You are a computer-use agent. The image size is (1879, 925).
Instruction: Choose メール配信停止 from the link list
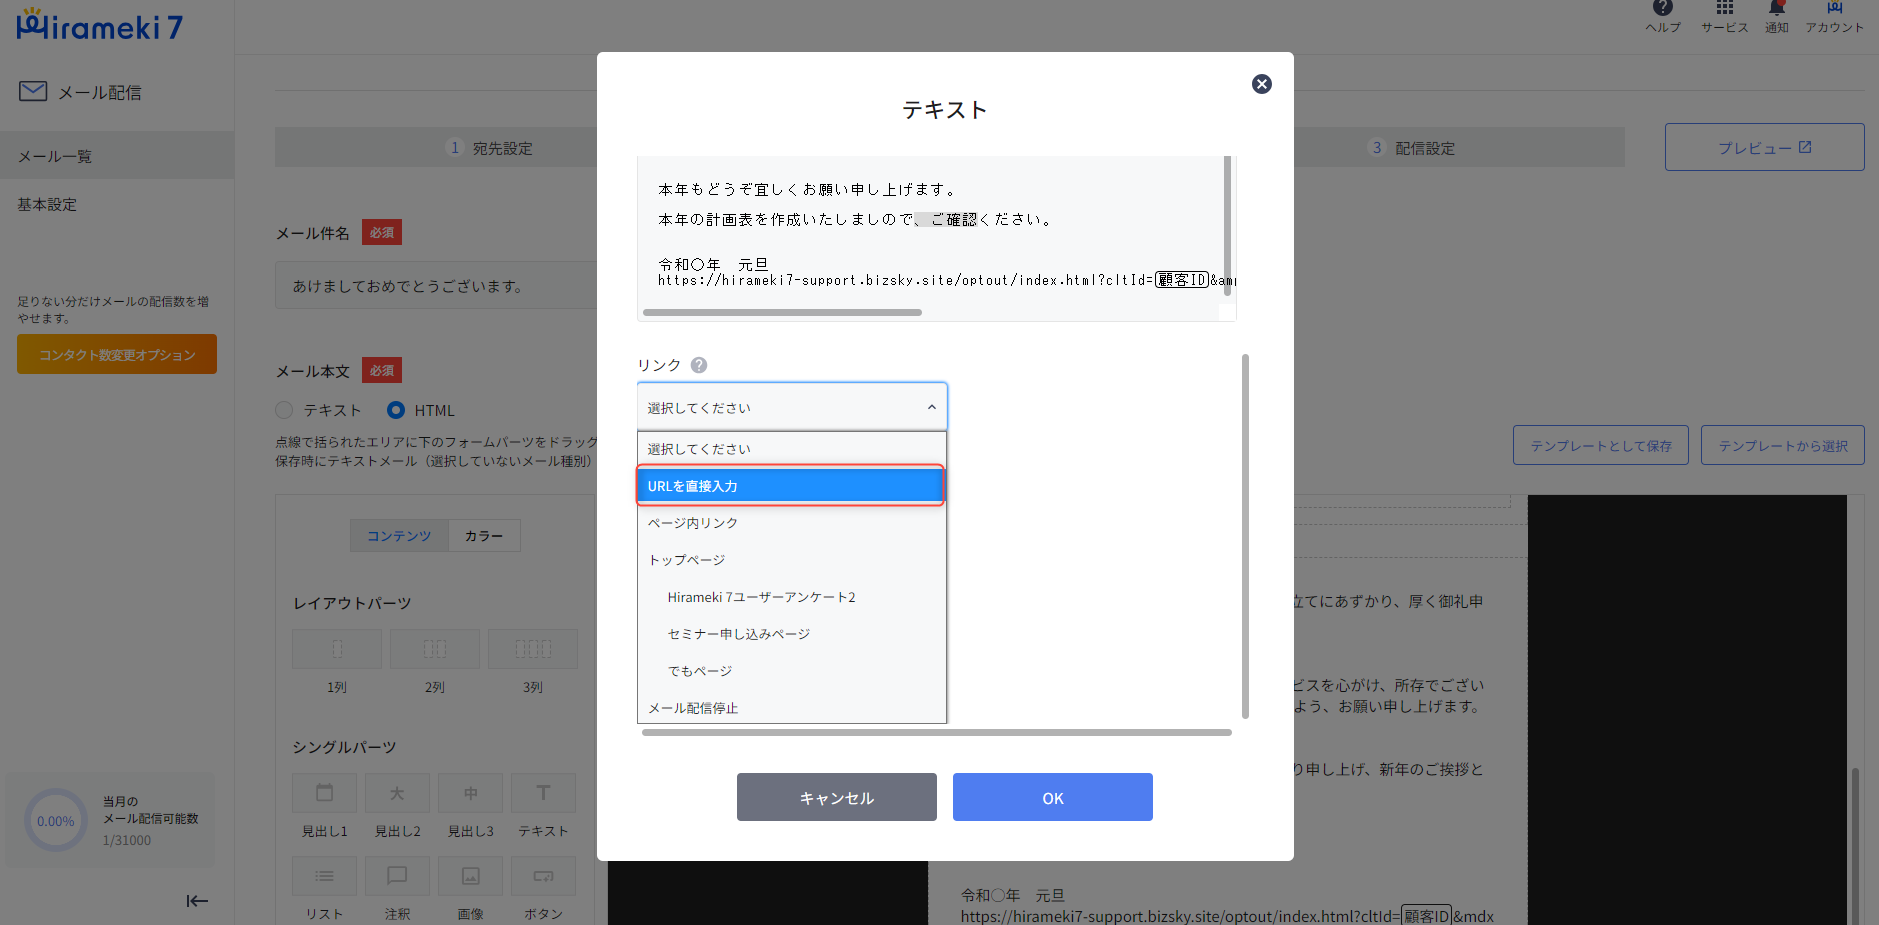click(692, 708)
